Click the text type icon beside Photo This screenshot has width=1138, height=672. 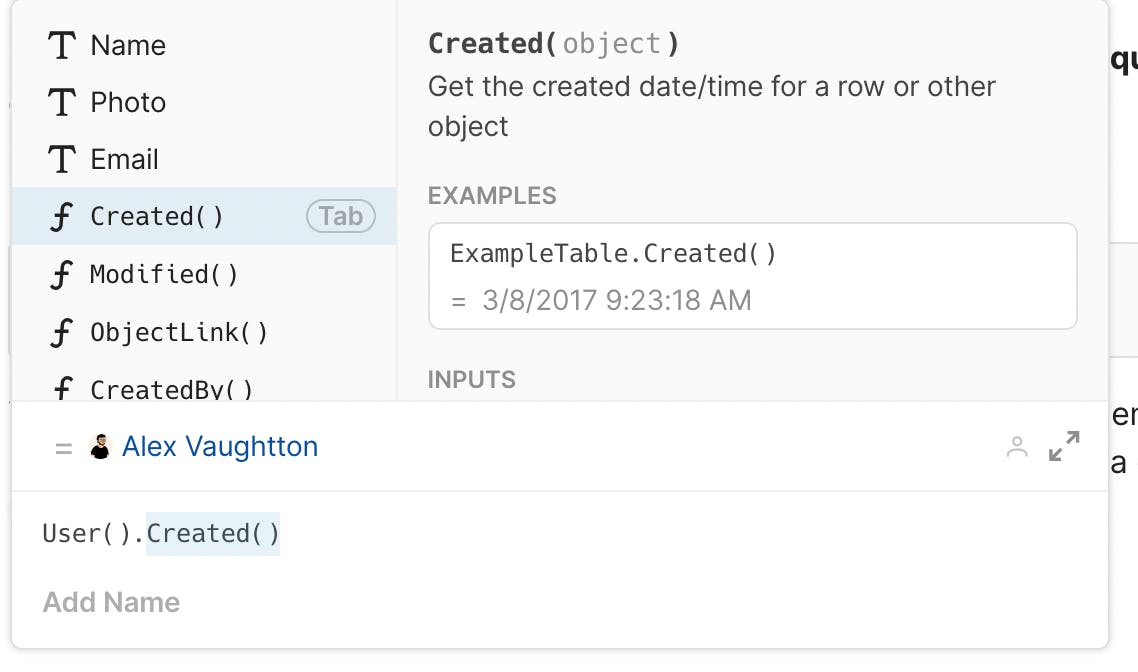pos(62,102)
